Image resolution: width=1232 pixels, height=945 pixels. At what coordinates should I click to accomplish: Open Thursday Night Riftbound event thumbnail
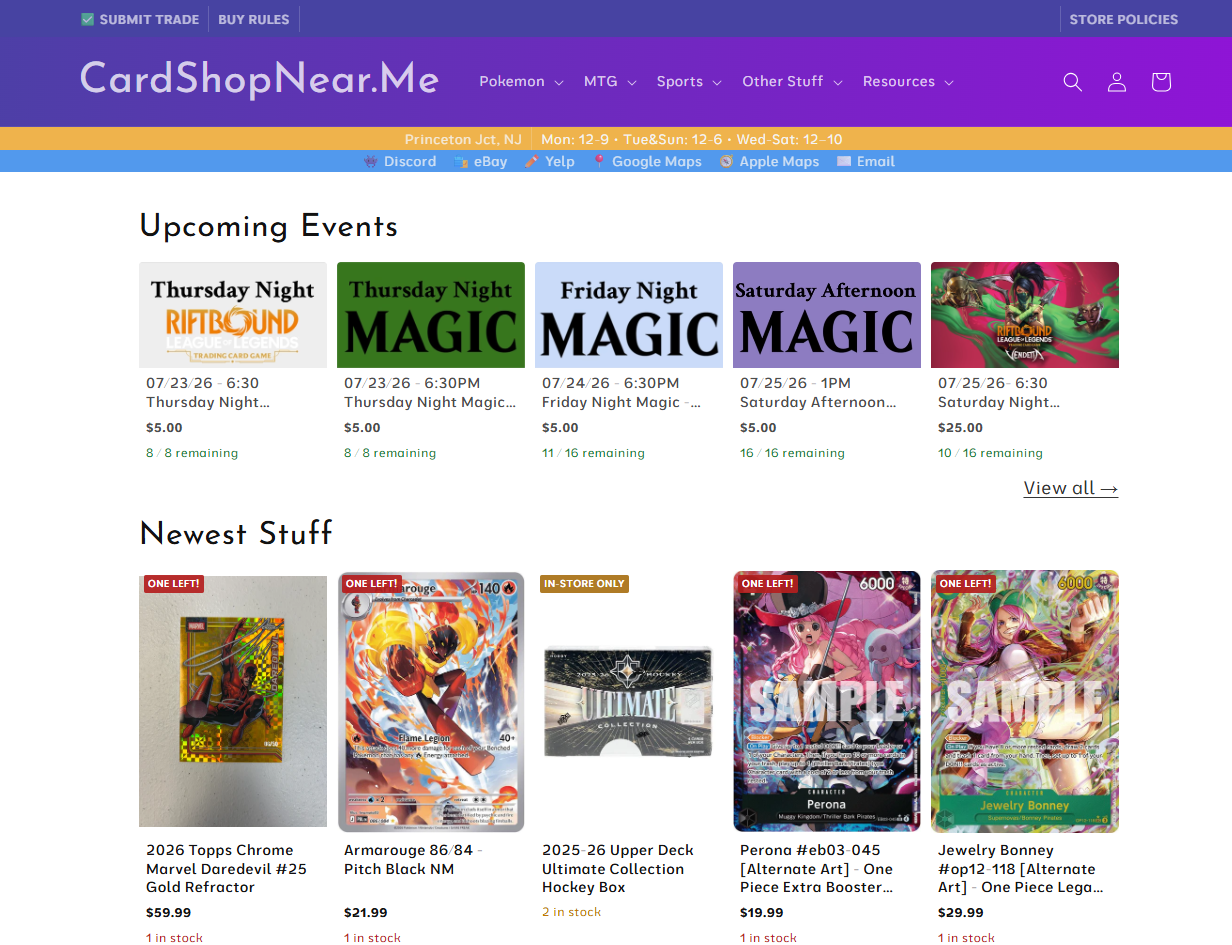233,315
